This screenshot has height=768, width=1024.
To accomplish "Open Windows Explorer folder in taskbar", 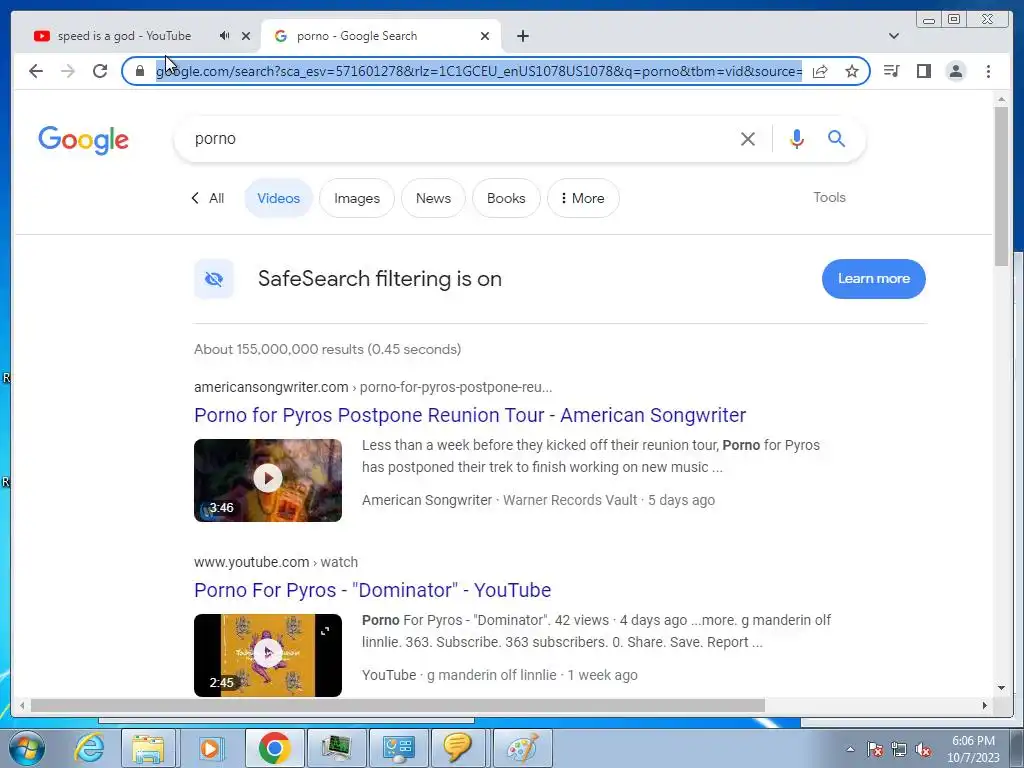I will 148,748.
